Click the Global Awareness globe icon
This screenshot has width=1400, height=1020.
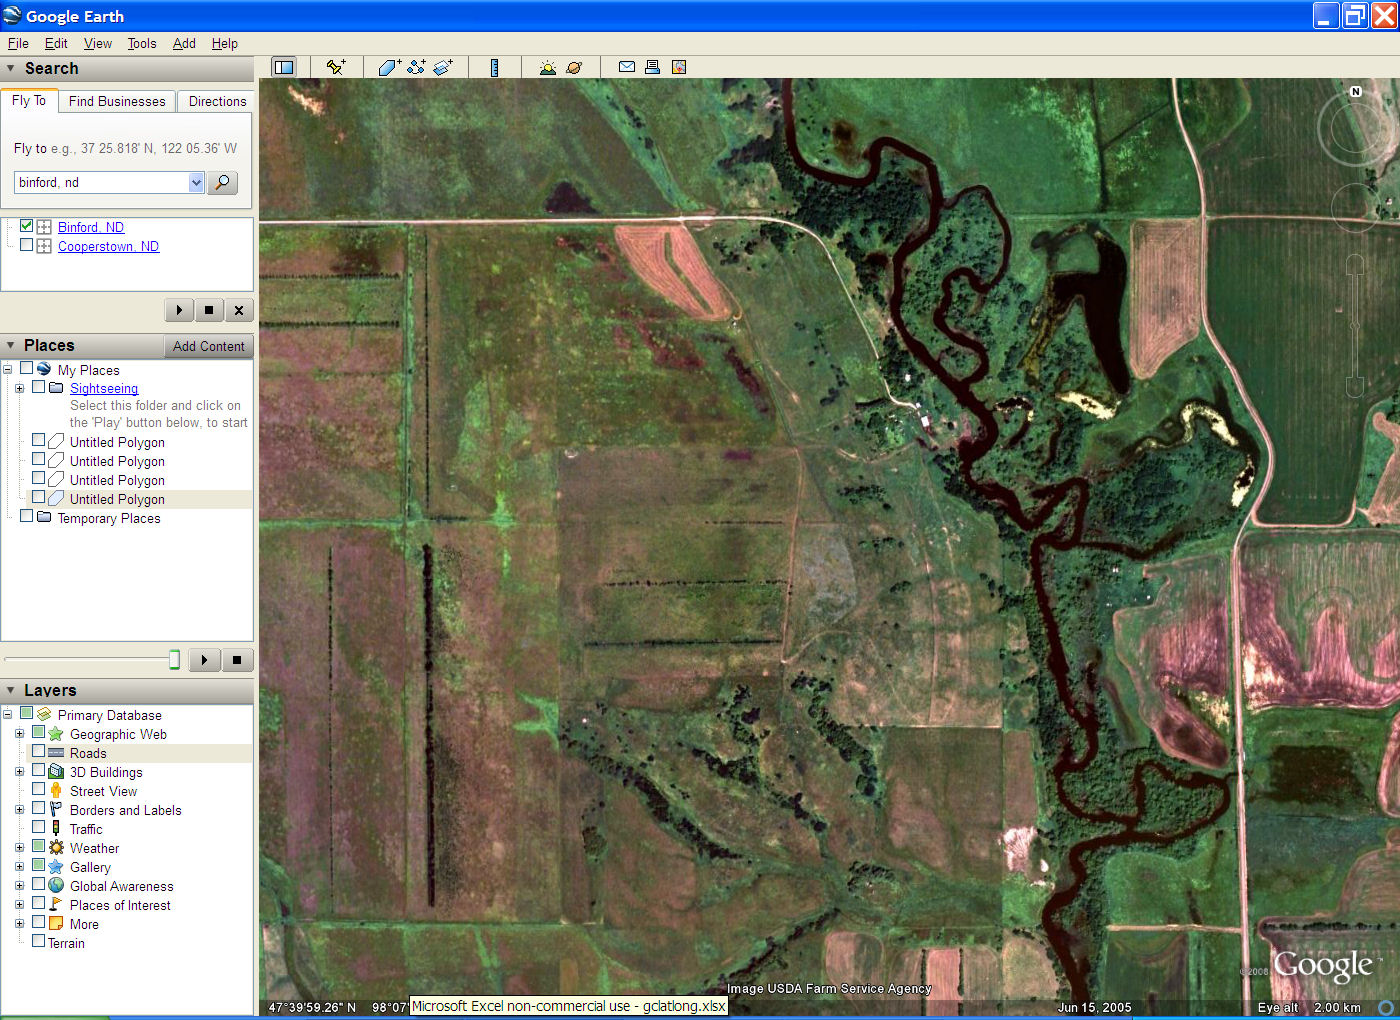56,886
